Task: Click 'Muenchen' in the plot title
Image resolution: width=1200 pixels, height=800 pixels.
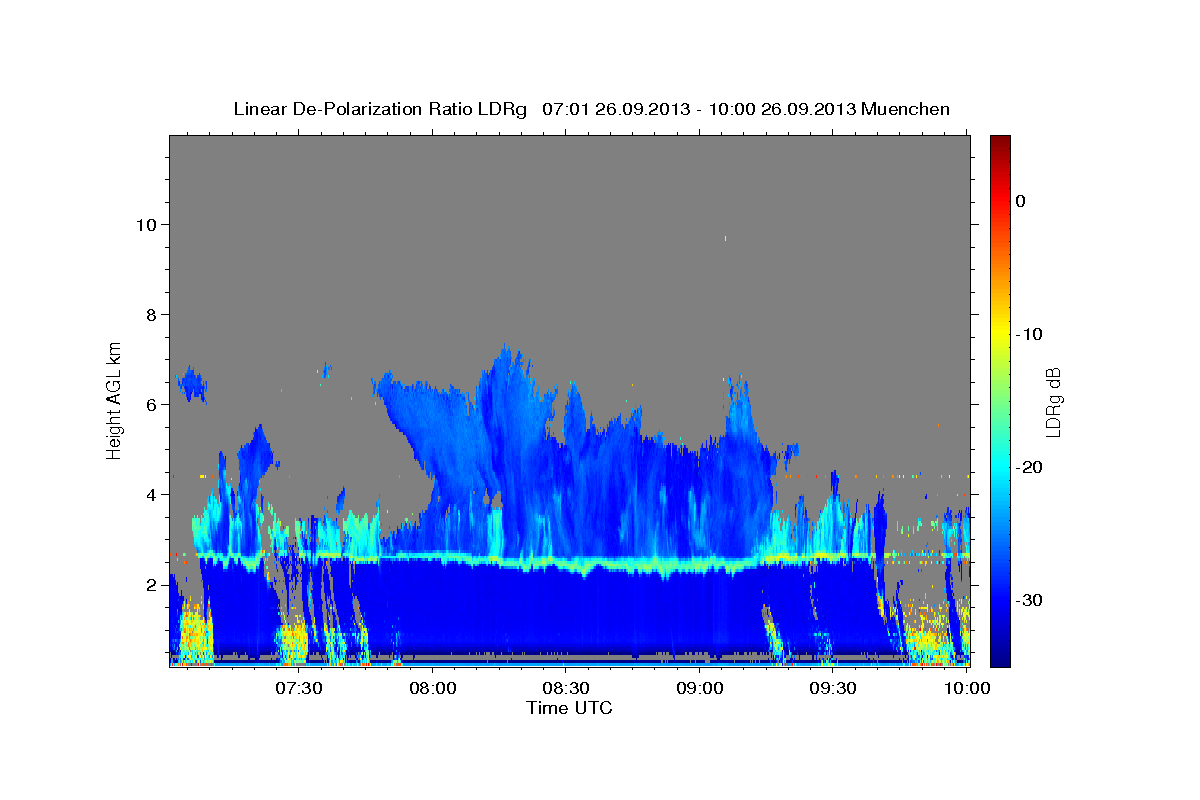Action: pos(906,109)
